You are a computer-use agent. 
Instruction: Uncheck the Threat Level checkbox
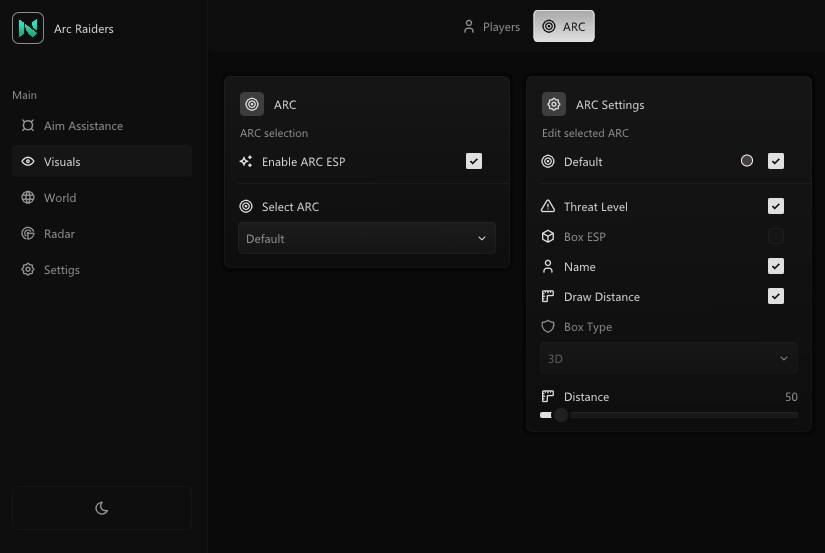[x=776, y=207]
